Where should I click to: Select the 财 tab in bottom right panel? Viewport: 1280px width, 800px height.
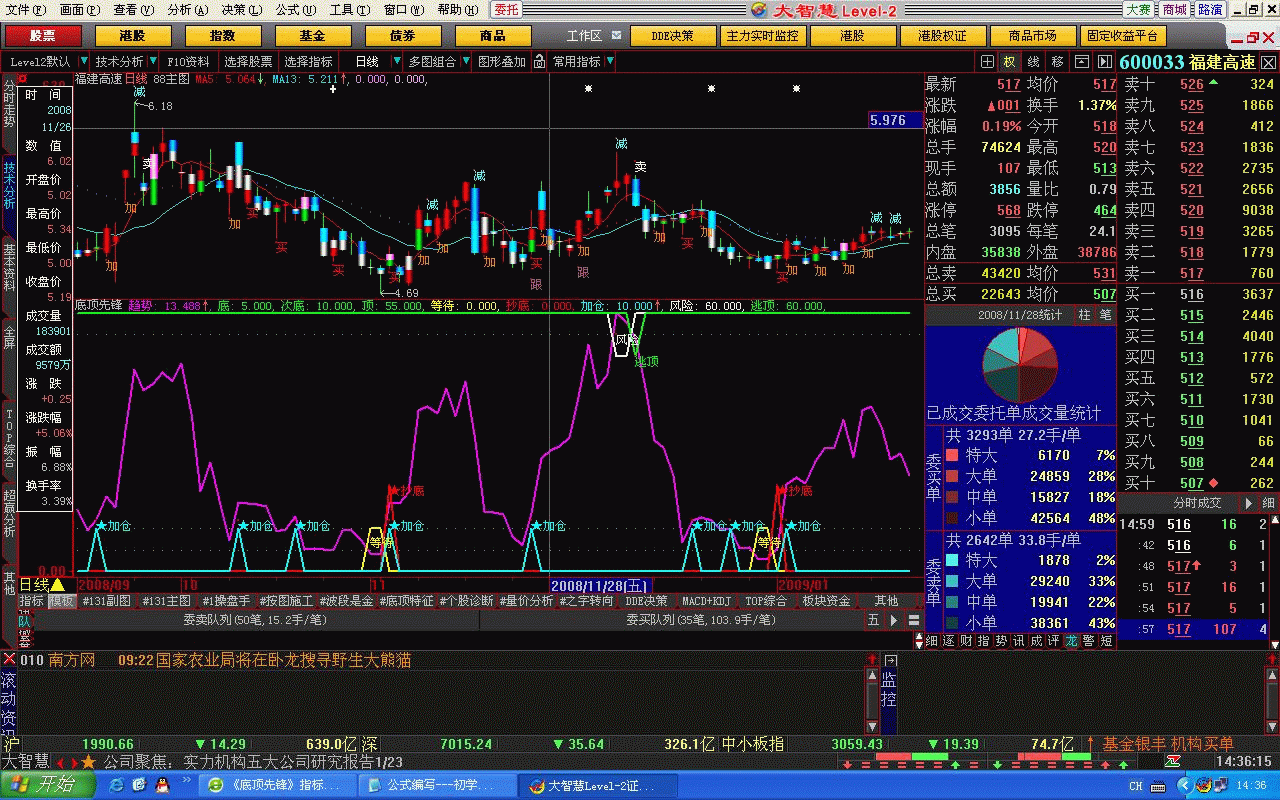pos(966,641)
